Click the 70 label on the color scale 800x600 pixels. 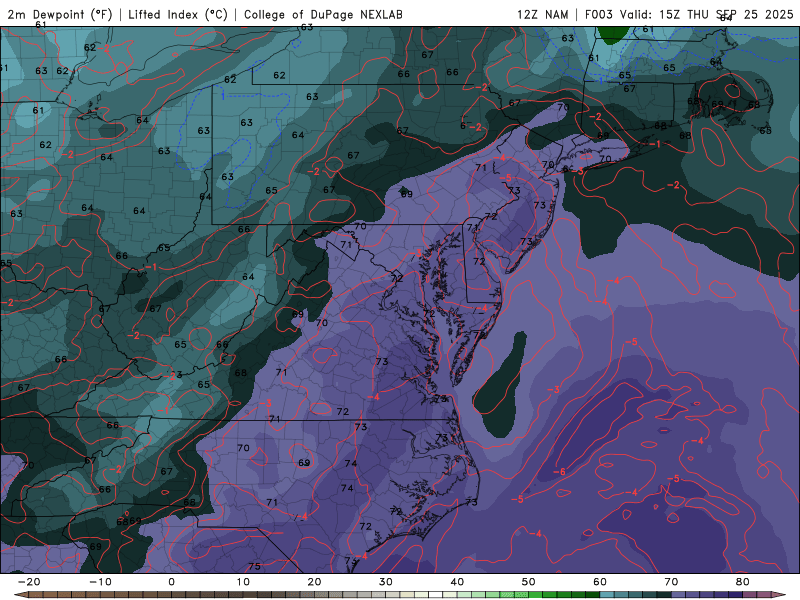click(671, 582)
